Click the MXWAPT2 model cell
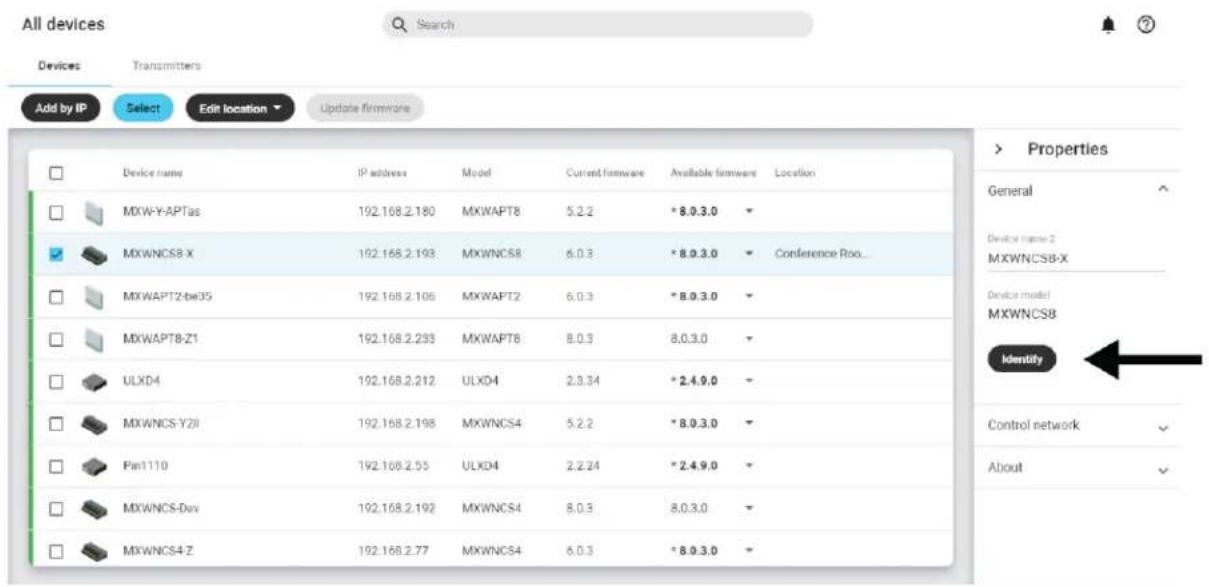Viewport: 1209px width, 587px height. click(489, 296)
